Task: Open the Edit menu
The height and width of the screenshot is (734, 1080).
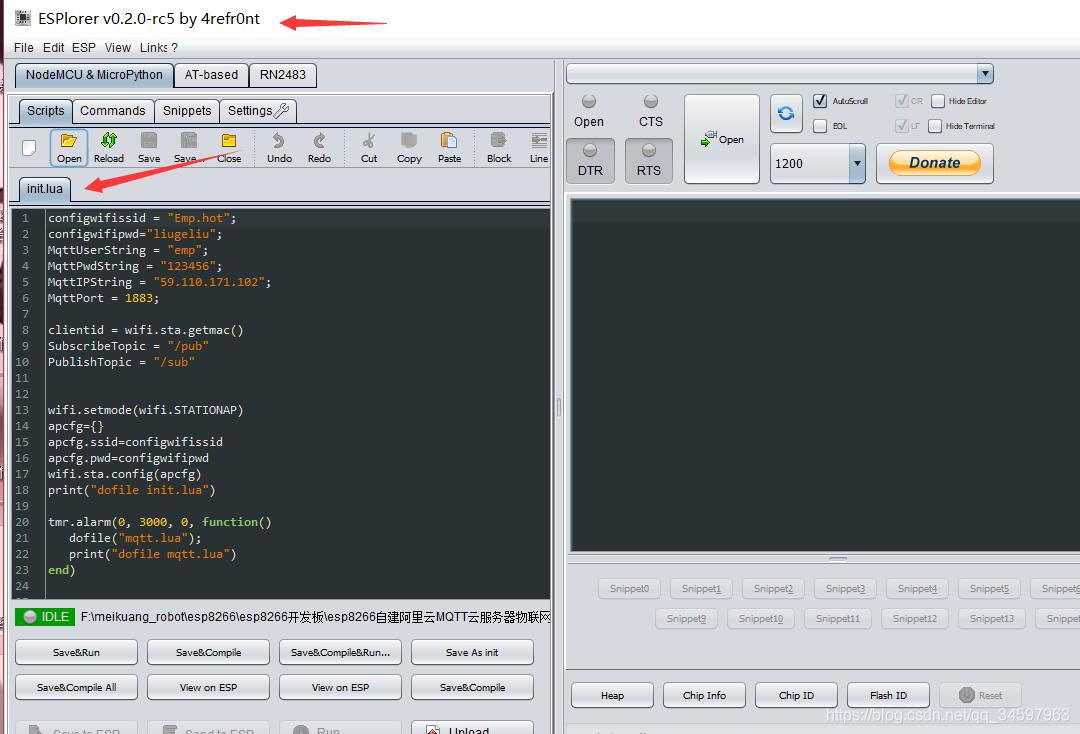Action: coord(53,48)
